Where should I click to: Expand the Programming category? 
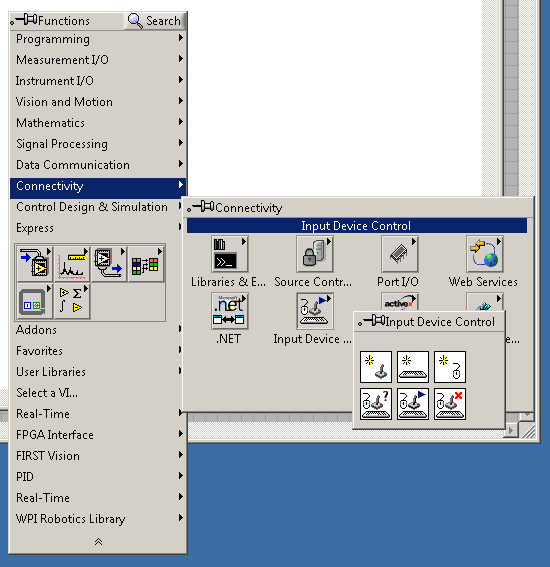click(98, 39)
